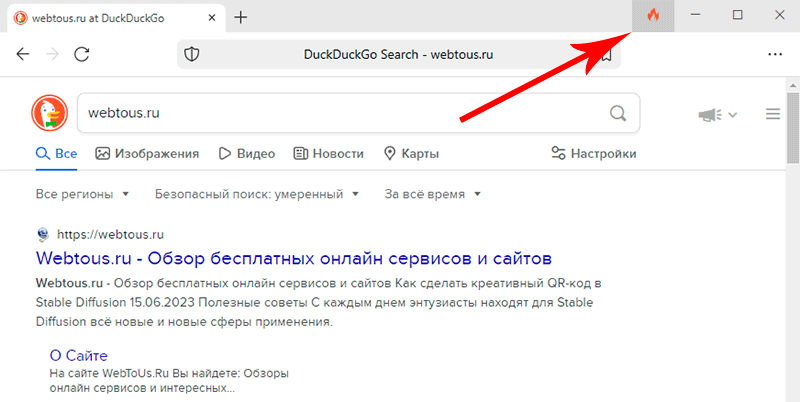Click the address bar showing DuckDuckGo Search
This screenshot has height=402, width=800.
398,55
